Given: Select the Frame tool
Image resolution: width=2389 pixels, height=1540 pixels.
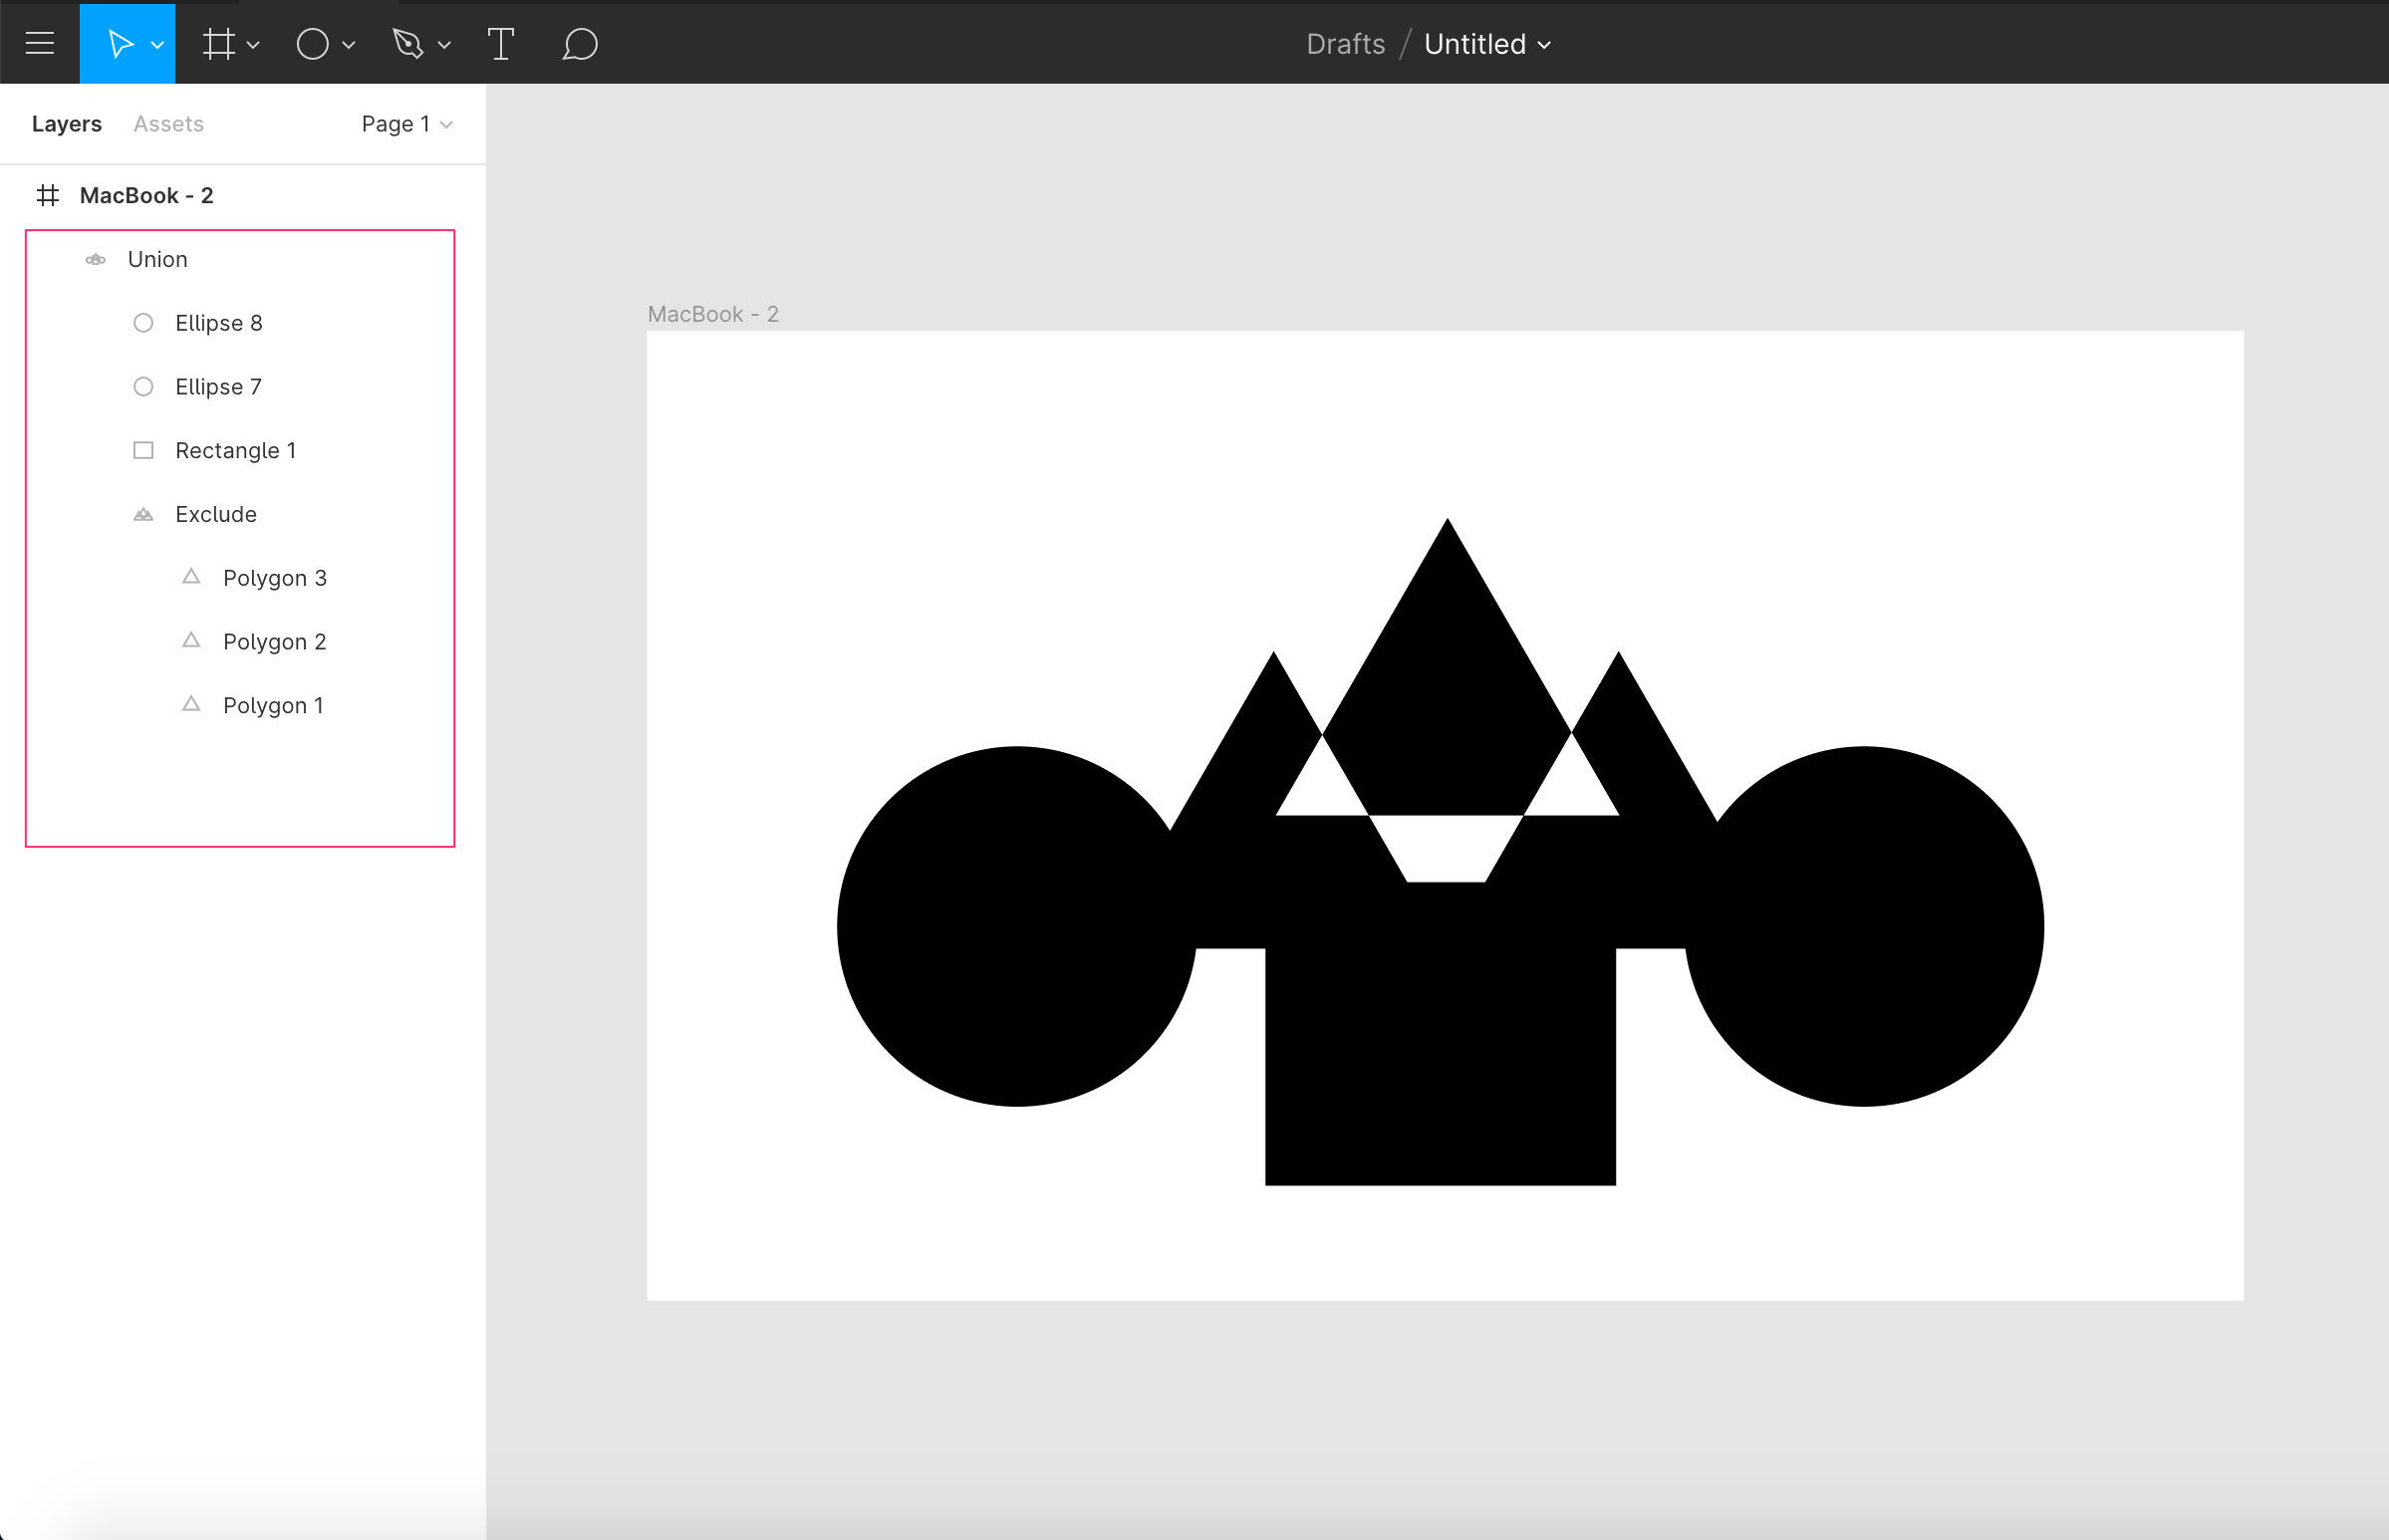Looking at the screenshot, I should pos(218,44).
